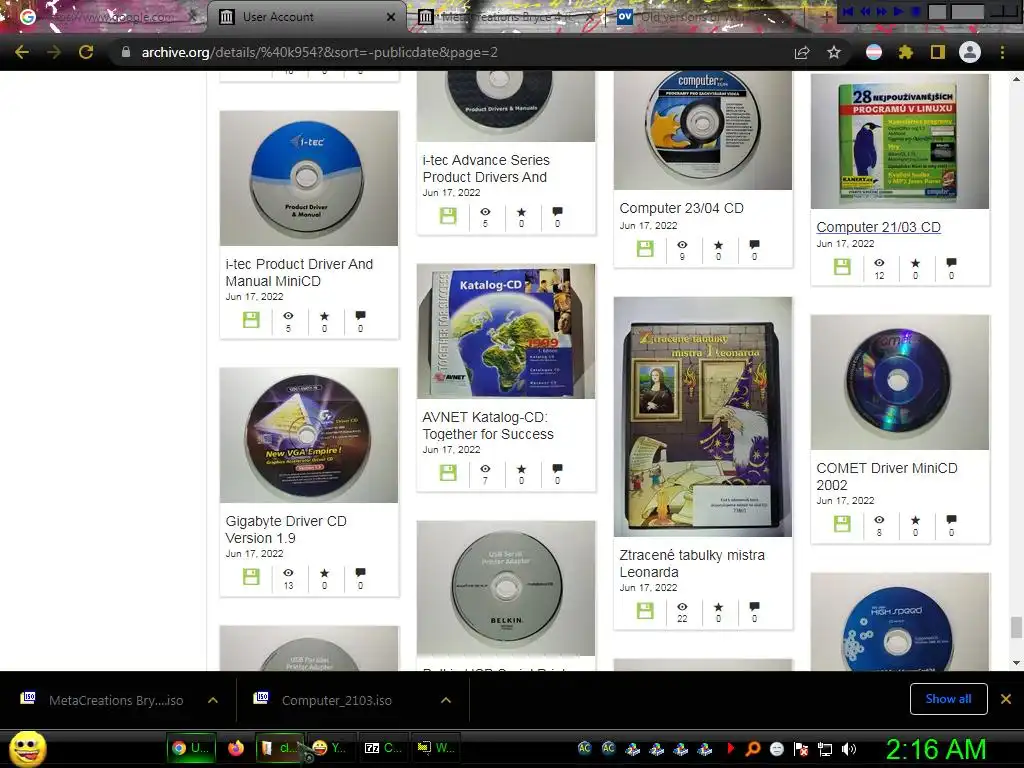Favorite i-tec Advance Series with its star
Image resolution: width=1024 pixels, height=768 pixels.
pos(521,212)
